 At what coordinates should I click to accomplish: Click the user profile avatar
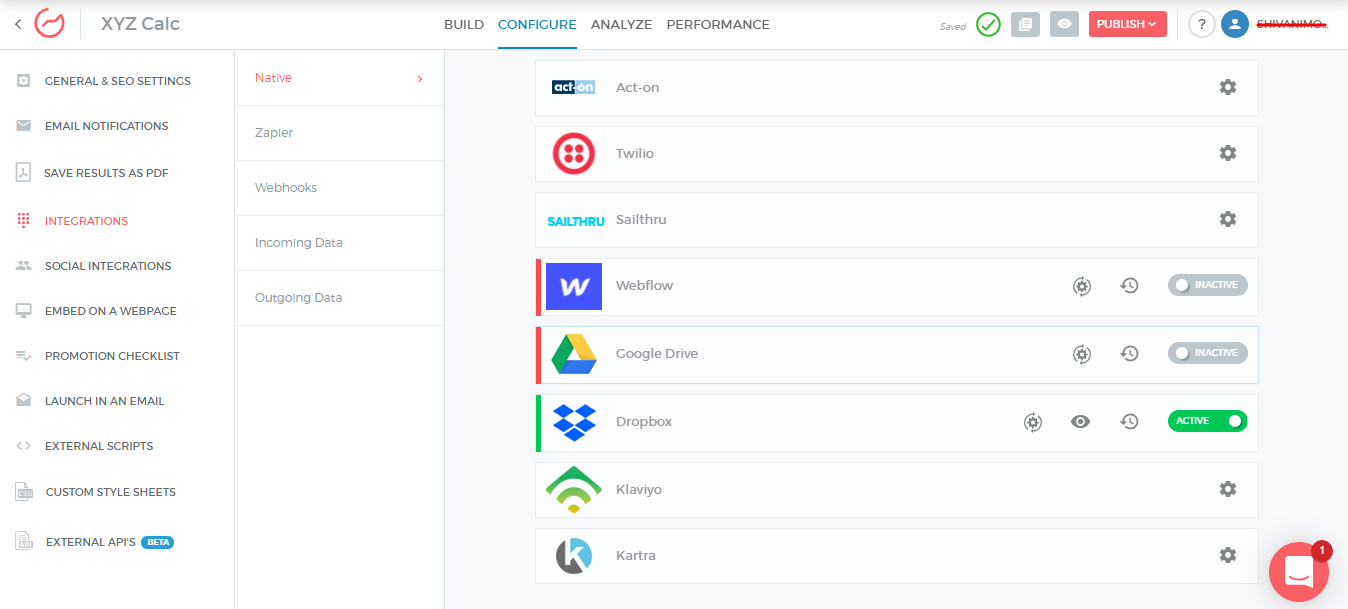(x=1235, y=24)
